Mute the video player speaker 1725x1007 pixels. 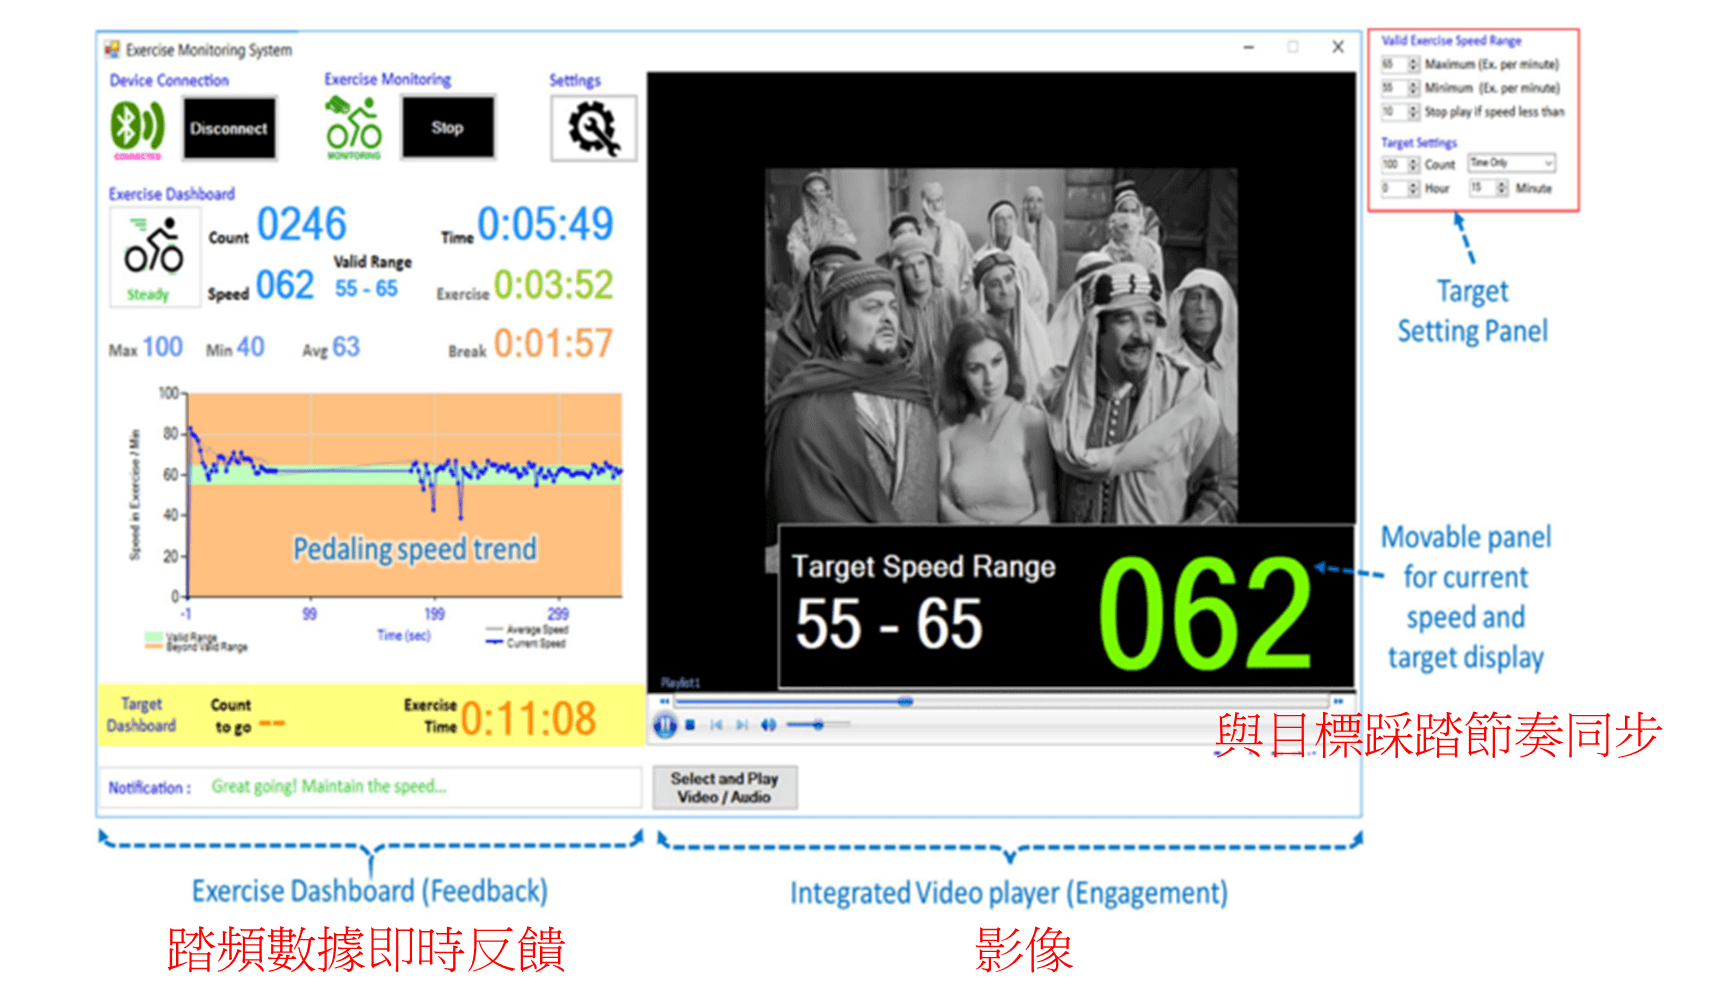click(768, 725)
